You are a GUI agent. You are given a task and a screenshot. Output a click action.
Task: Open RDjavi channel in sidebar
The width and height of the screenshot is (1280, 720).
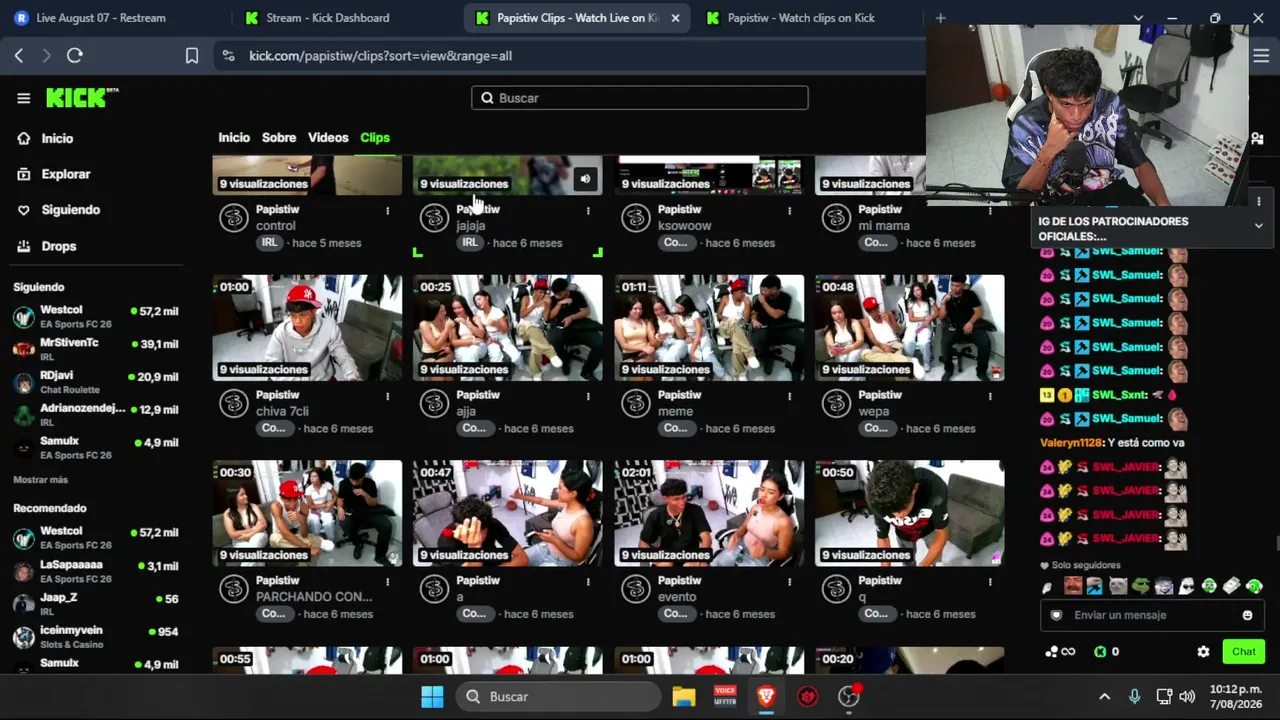(x=96, y=382)
